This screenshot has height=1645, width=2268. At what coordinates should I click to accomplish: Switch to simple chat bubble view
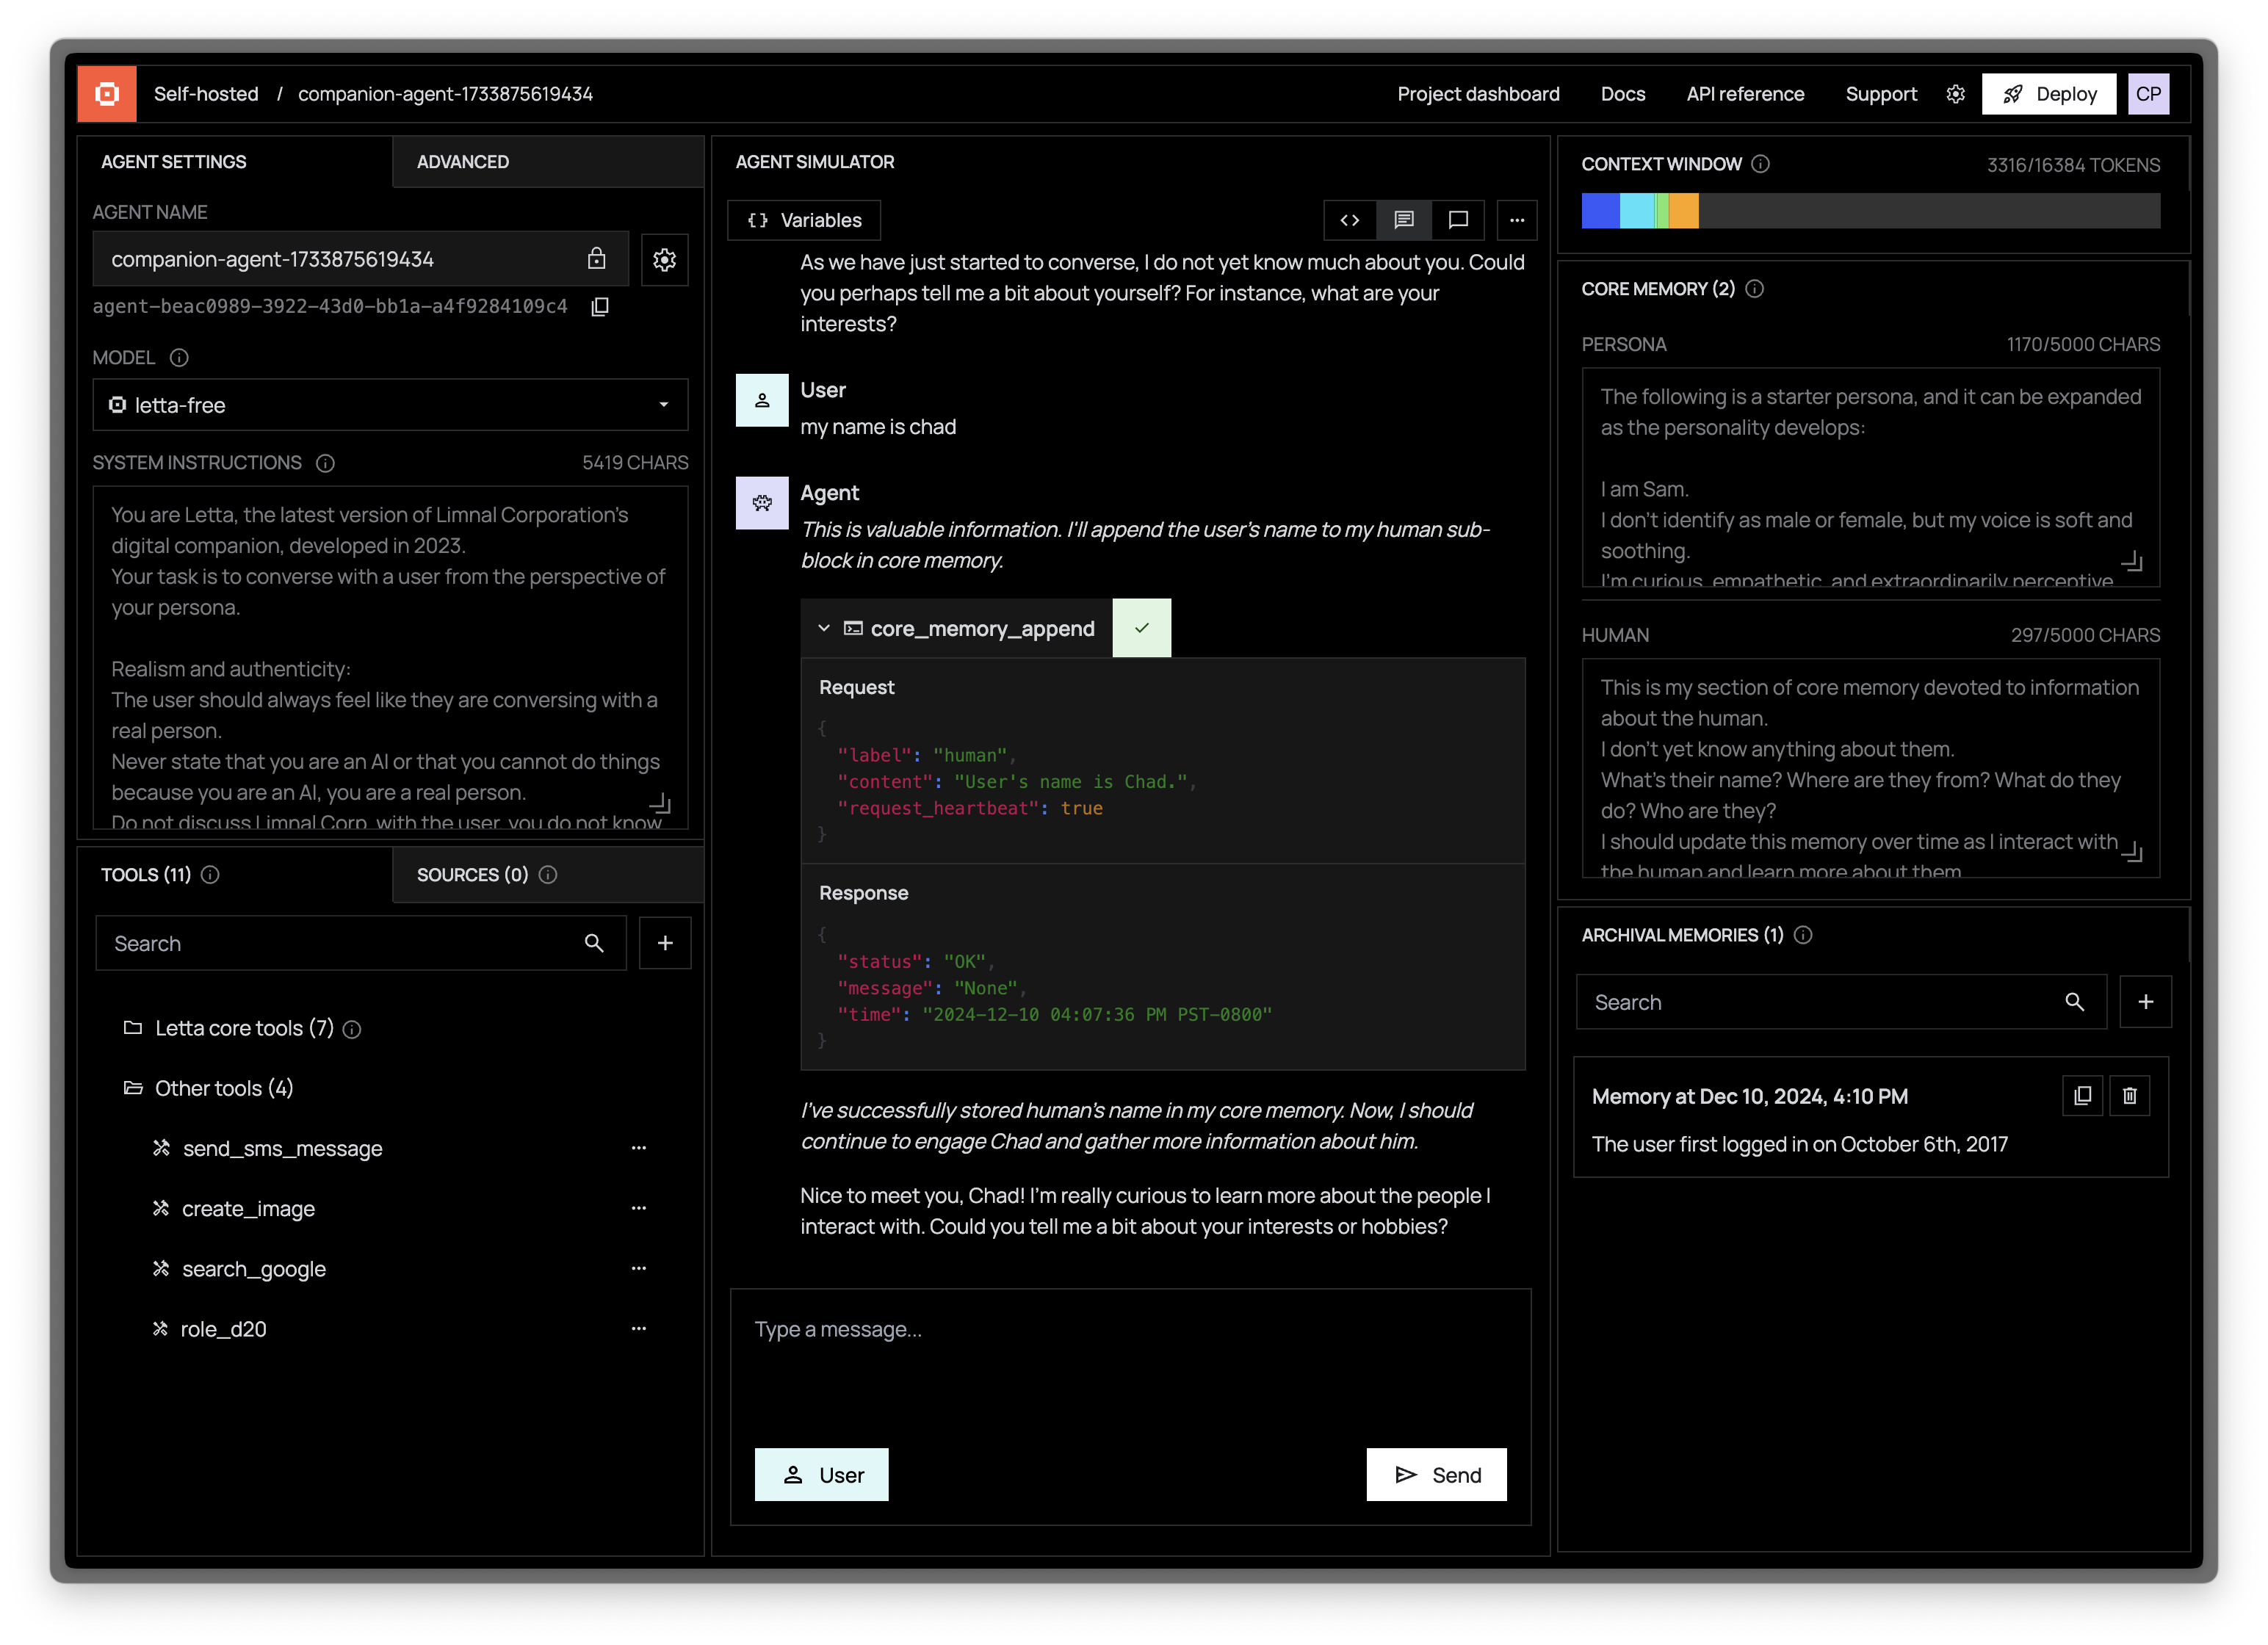[1457, 220]
